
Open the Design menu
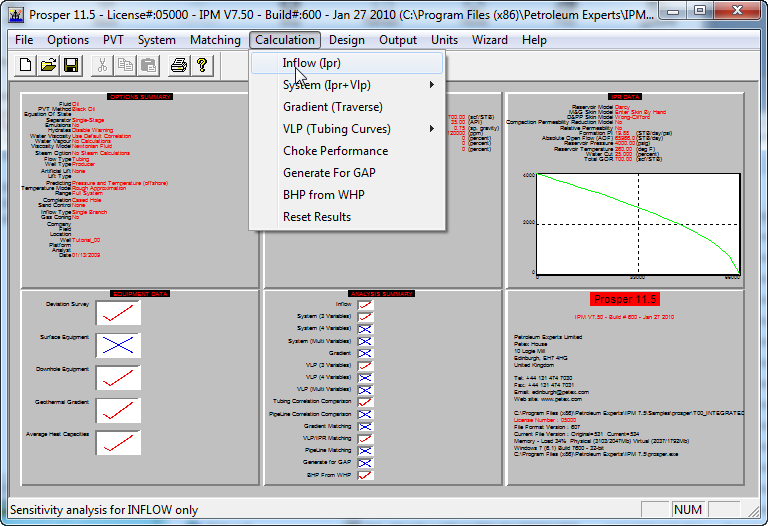347,40
